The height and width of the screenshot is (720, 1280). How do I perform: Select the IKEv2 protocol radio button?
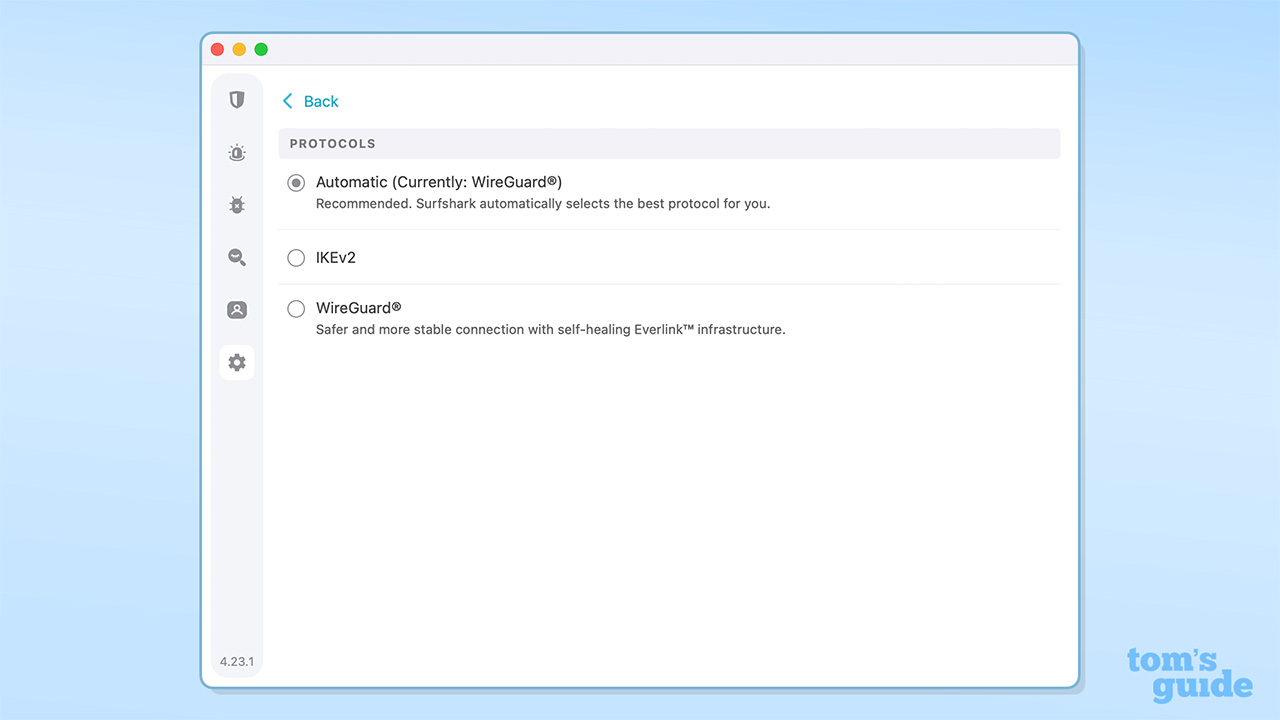[x=296, y=257]
